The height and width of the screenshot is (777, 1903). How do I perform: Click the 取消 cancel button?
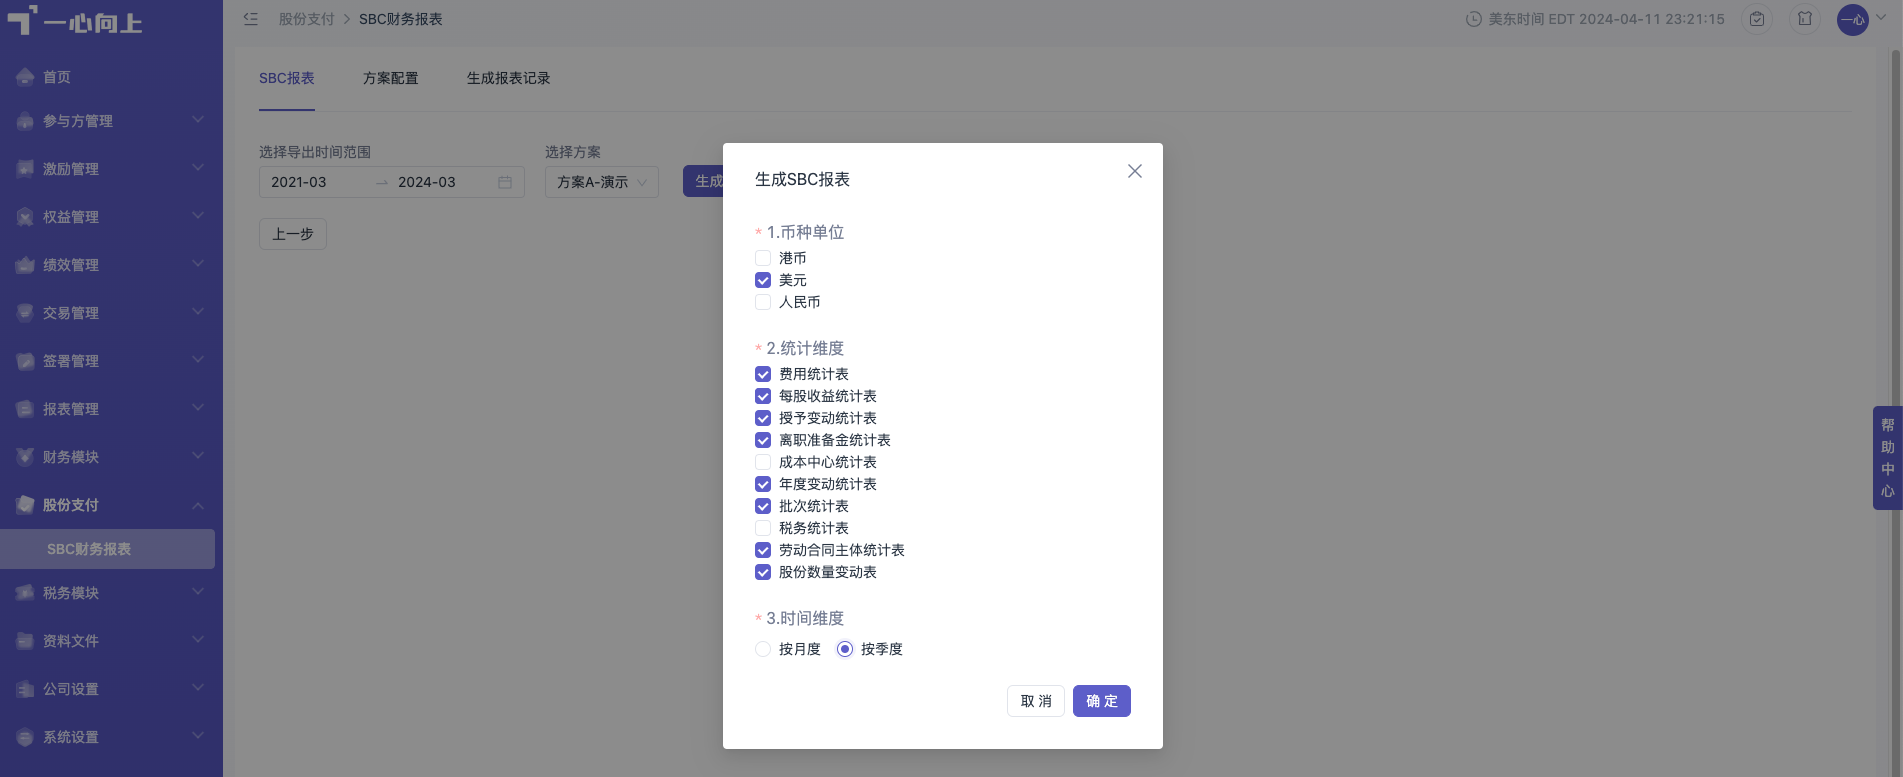pos(1036,701)
